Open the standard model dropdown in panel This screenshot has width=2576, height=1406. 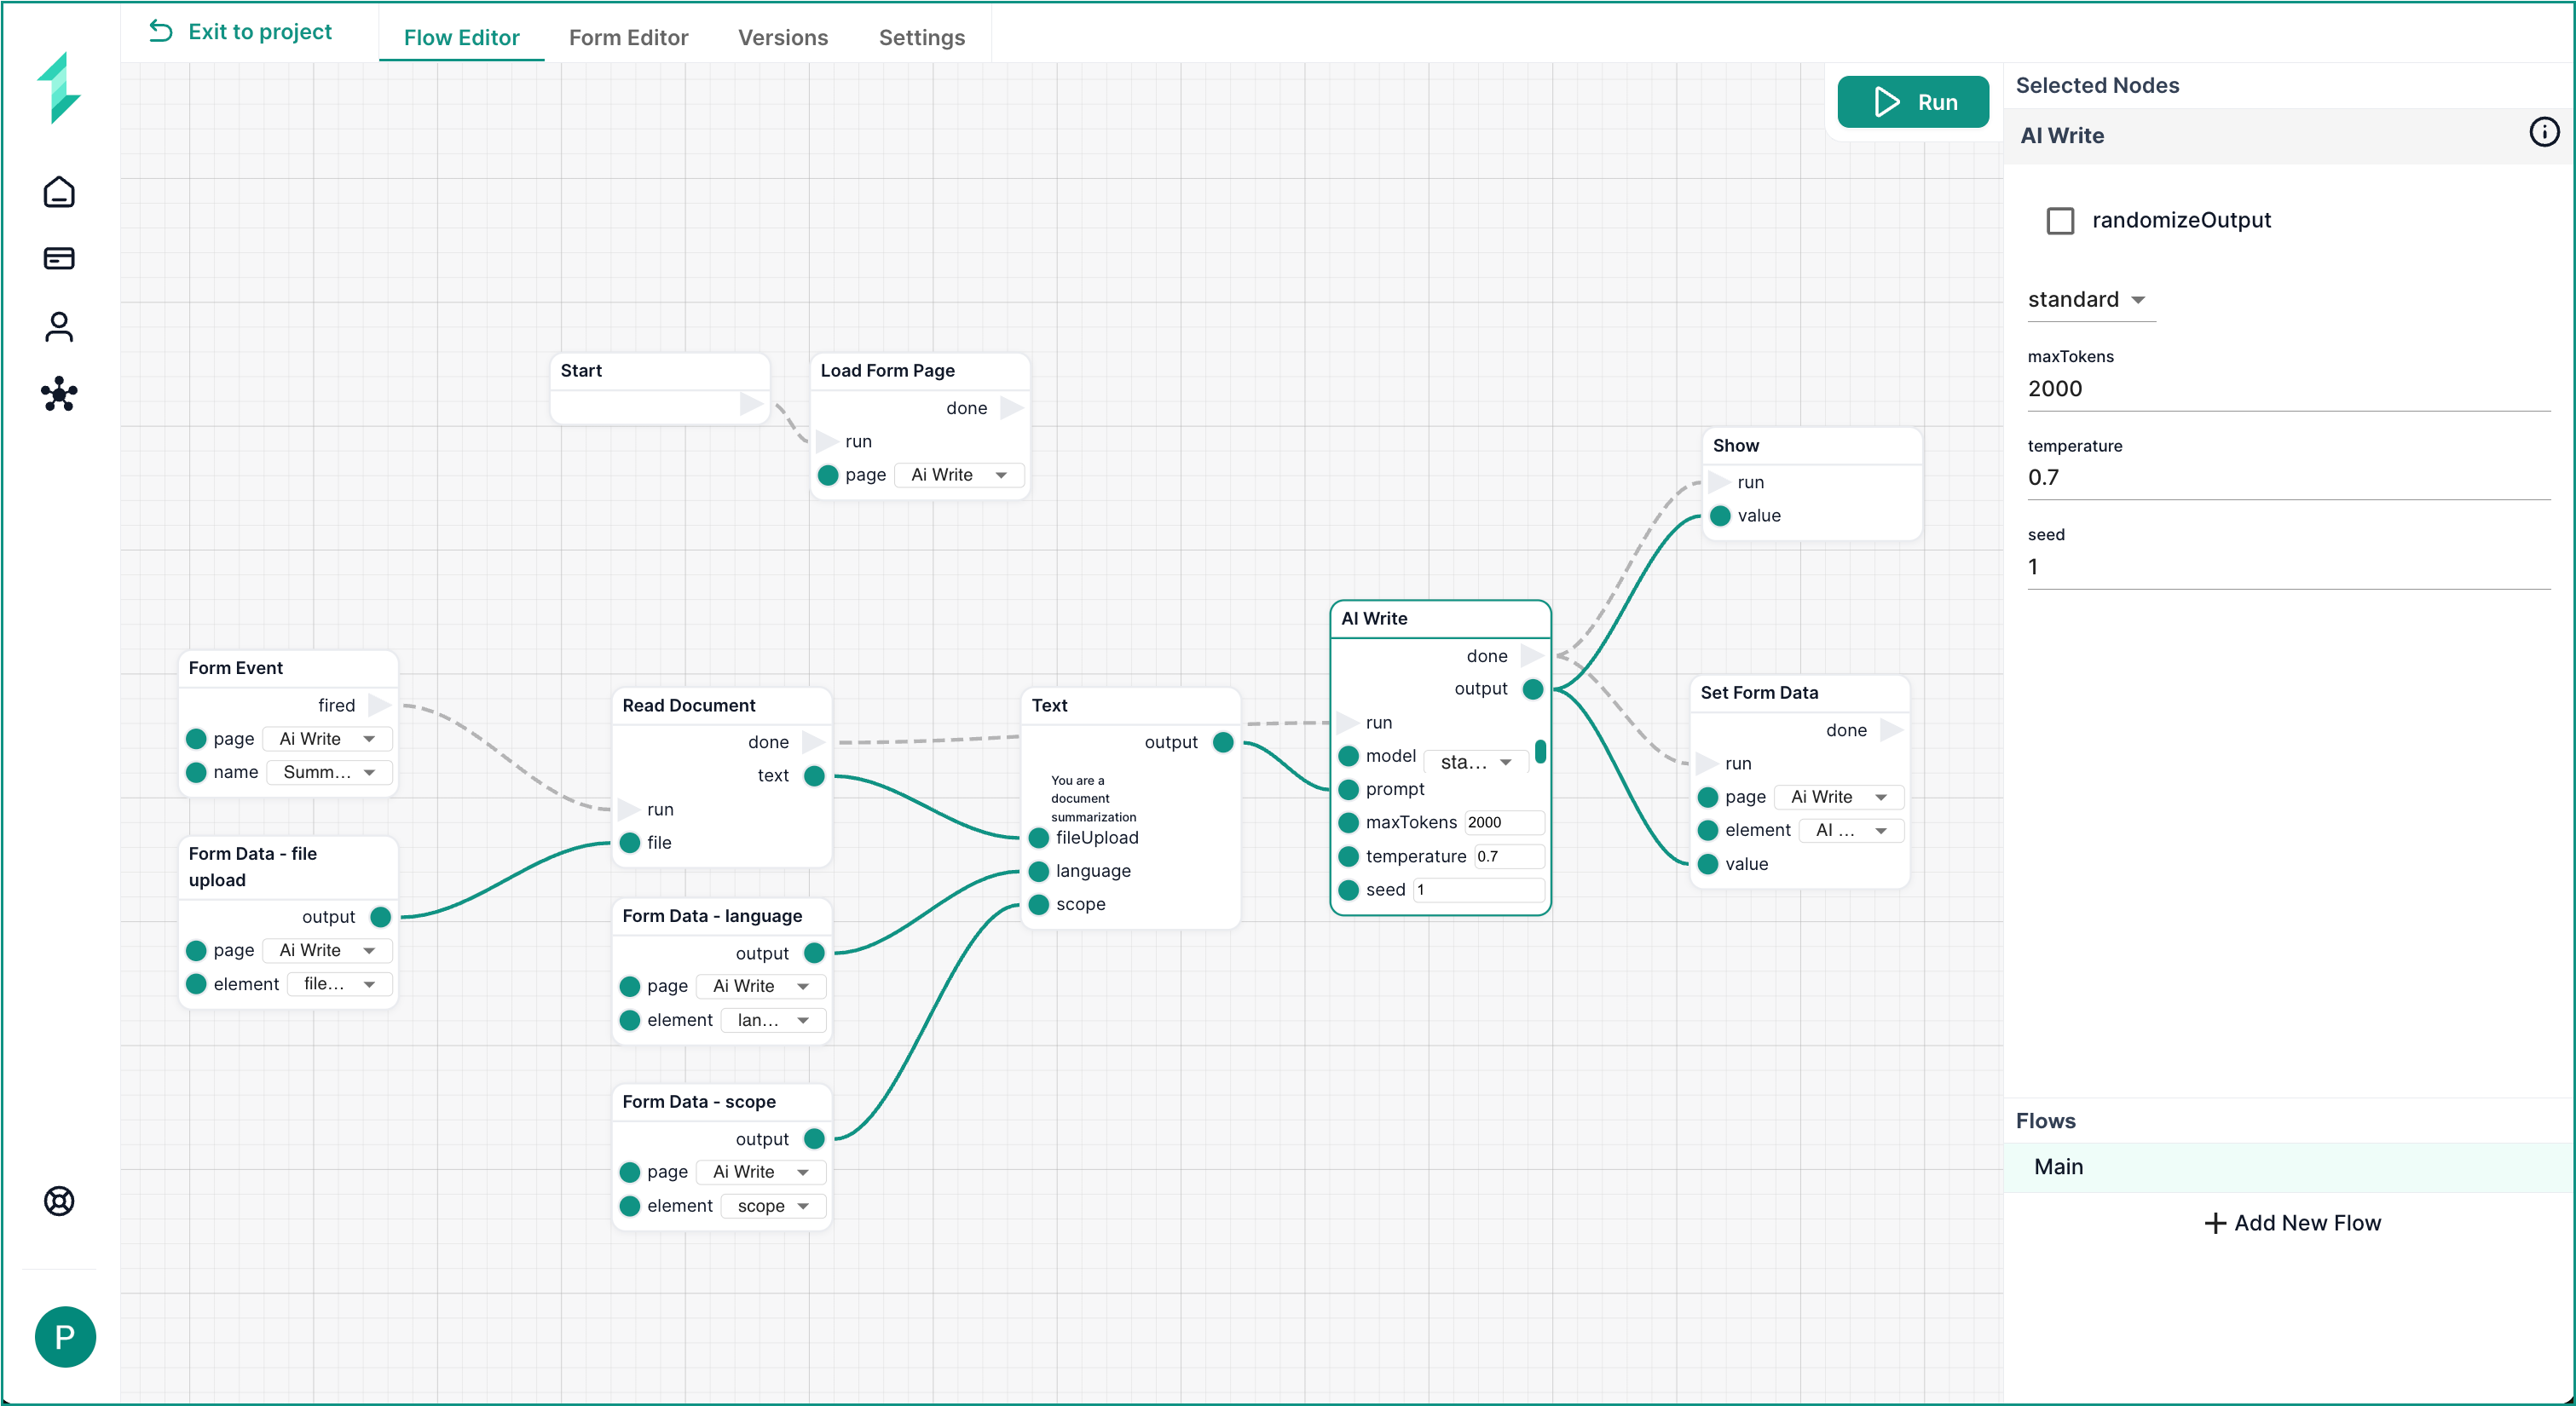click(x=2090, y=300)
